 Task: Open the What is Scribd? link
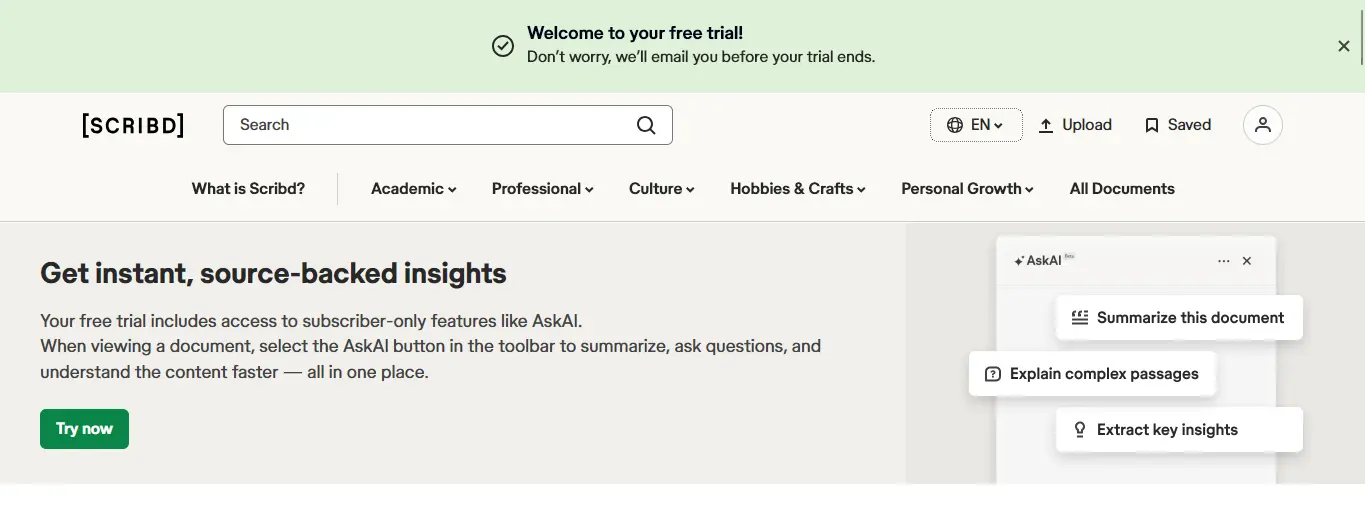(248, 189)
